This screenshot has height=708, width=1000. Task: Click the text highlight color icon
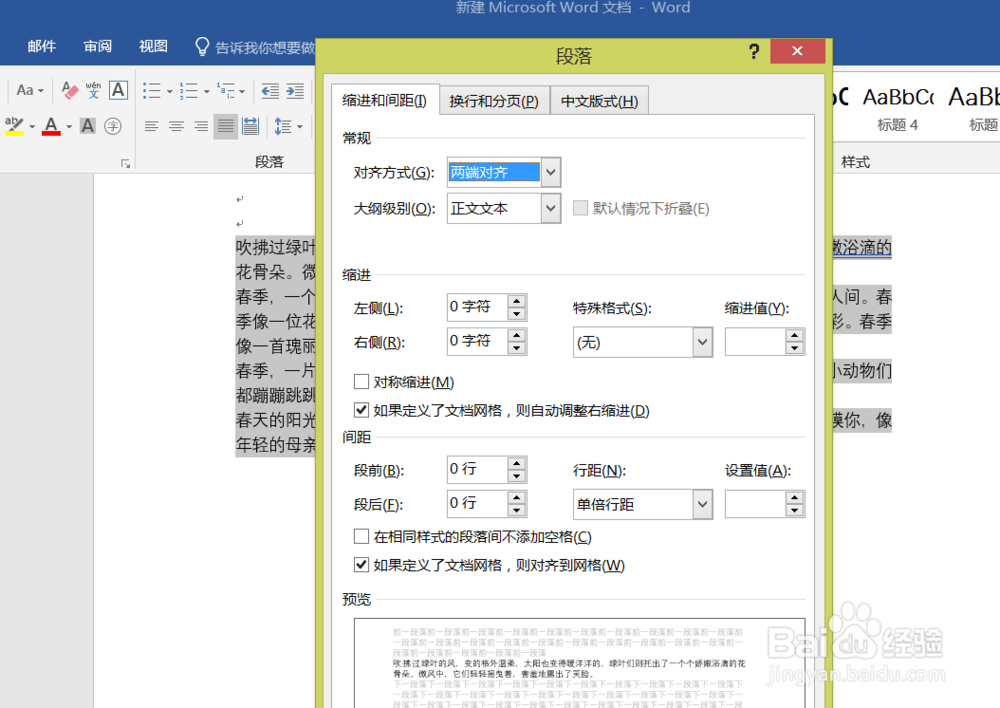pyautogui.click(x=14, y=126)
